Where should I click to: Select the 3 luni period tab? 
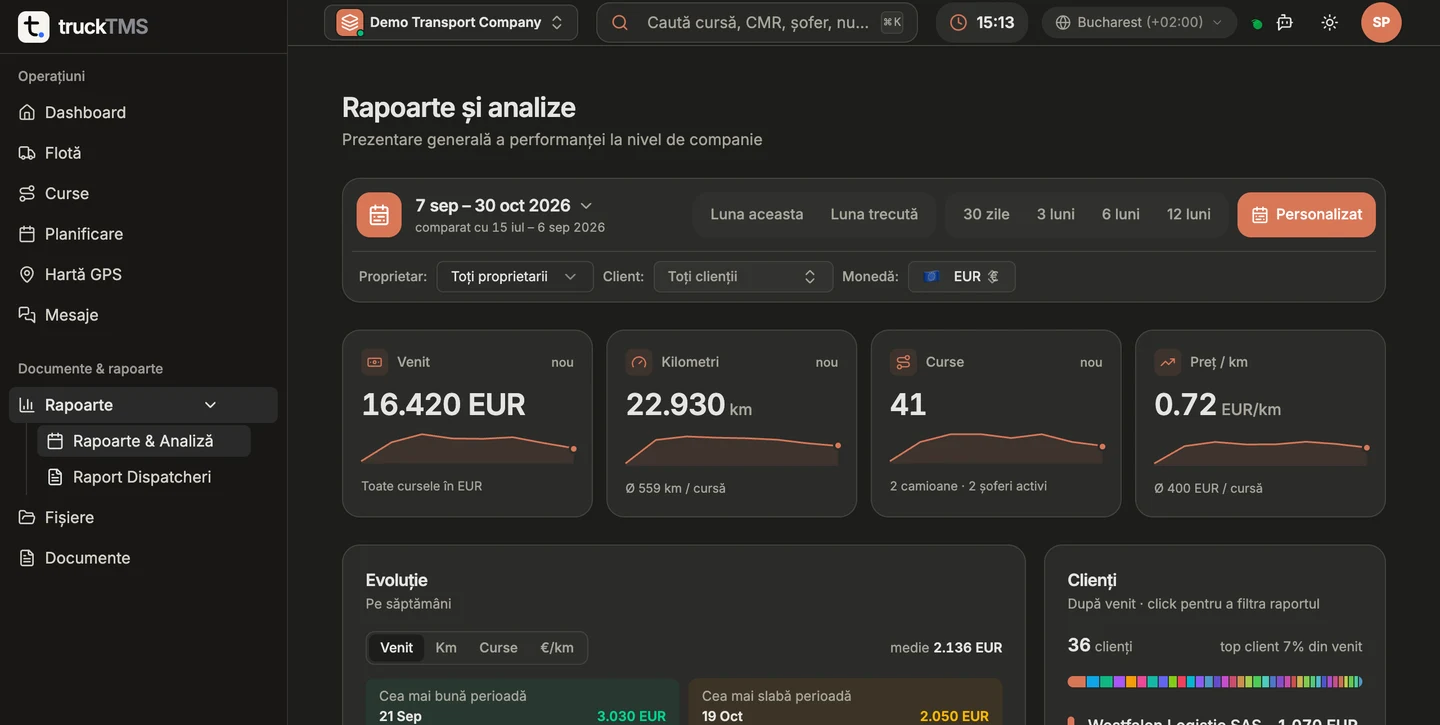1056,214
